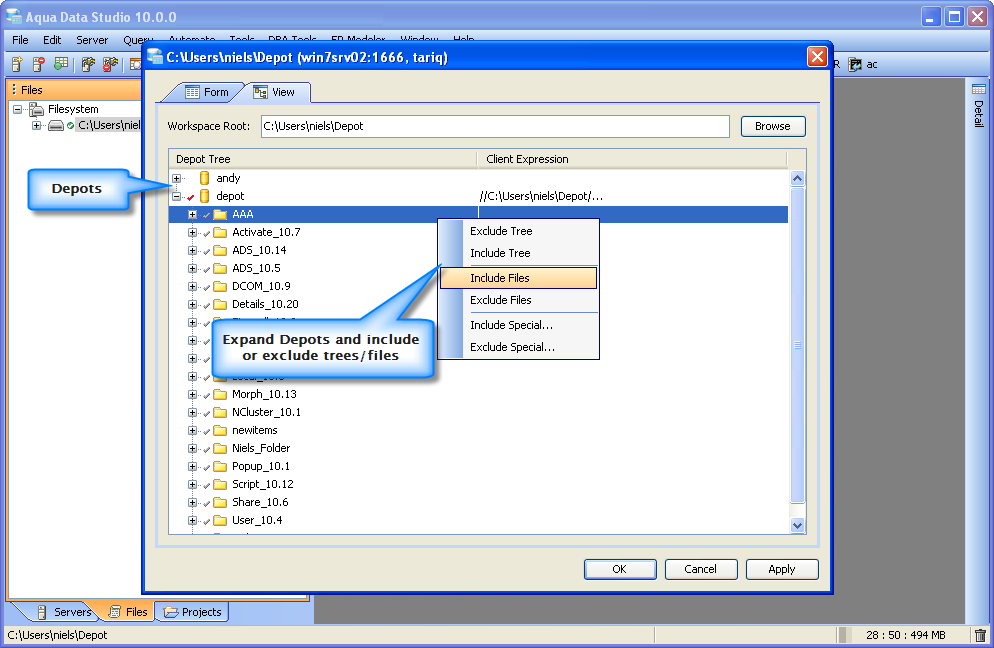Viewport: 994px width, 648px height.
Task: Click the table with green dot toolbar icon
Action: pos(61,64)
